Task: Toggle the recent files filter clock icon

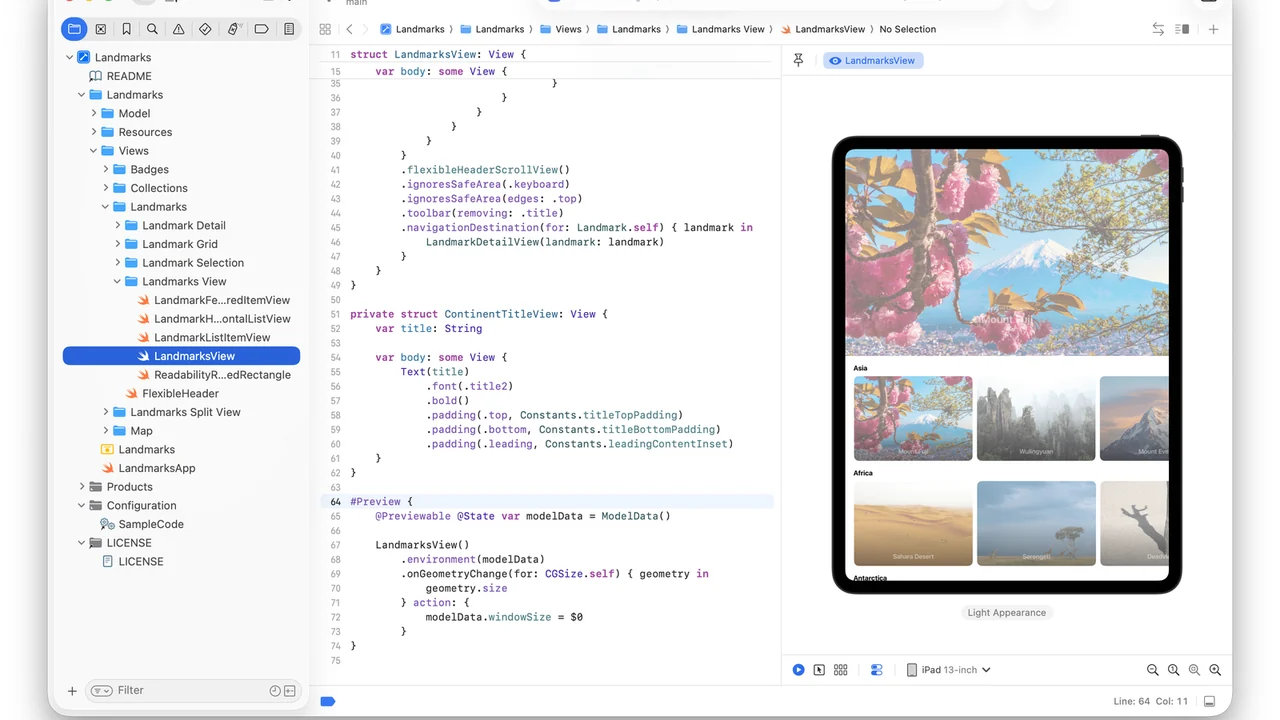Action: click(275, 691)
